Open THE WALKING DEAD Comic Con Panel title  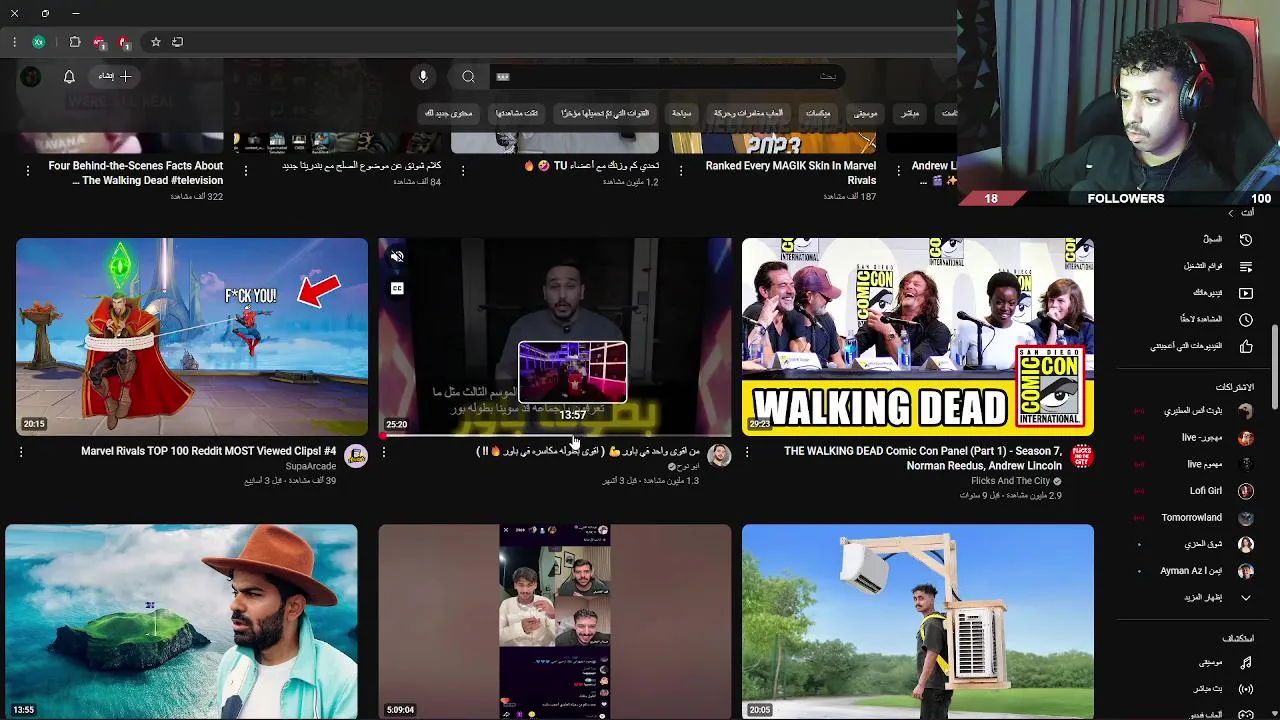point(923,458)
